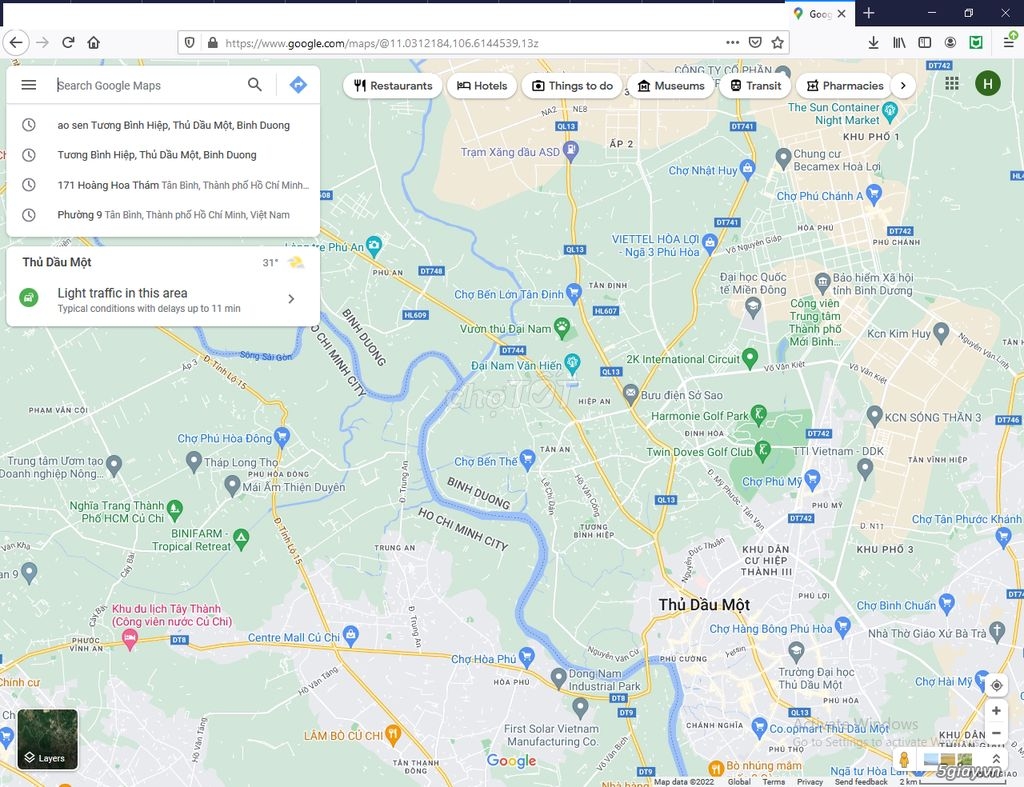The width and height of the screenshot is (1024, 787).
Task: Click the Thủ Dầu Một city label
Action: coord(704,605)
